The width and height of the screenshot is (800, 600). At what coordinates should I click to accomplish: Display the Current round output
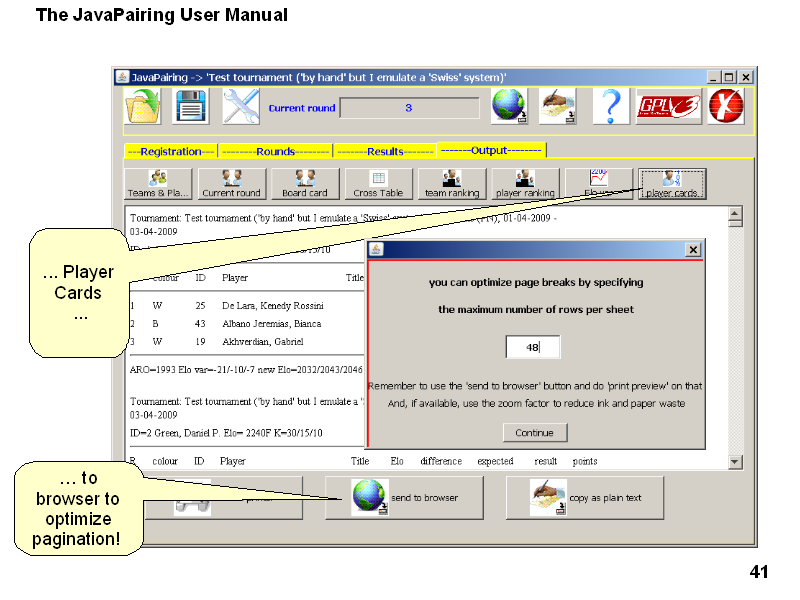point(231,184)
